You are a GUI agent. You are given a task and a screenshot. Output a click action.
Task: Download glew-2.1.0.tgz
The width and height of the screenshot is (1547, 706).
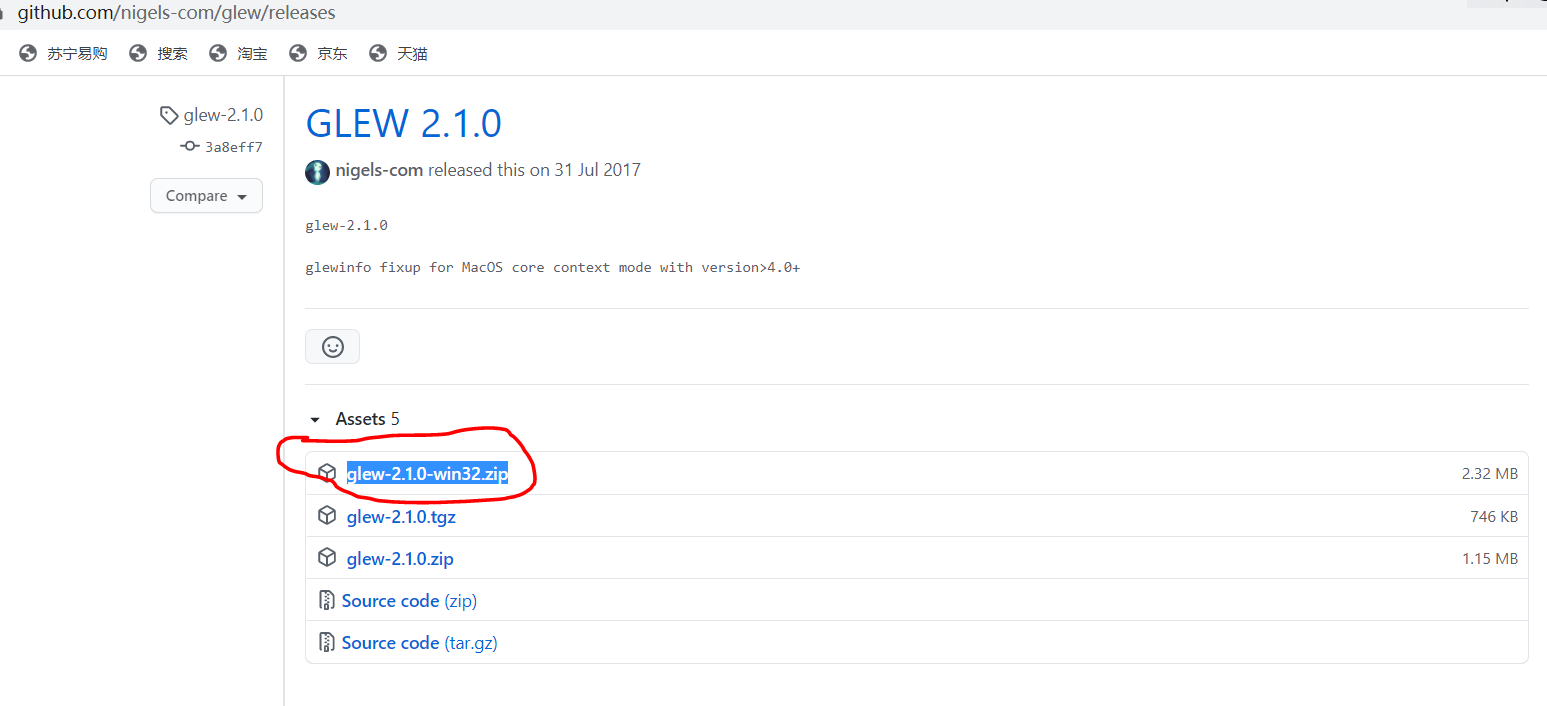click(x=401, y=516)
